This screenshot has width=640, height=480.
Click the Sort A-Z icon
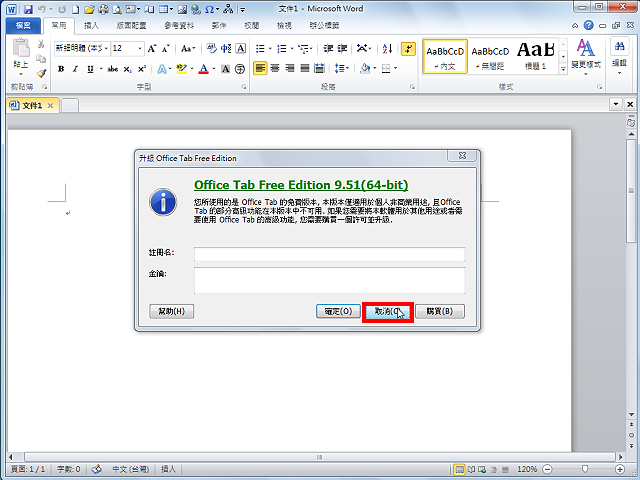[387, 49]
